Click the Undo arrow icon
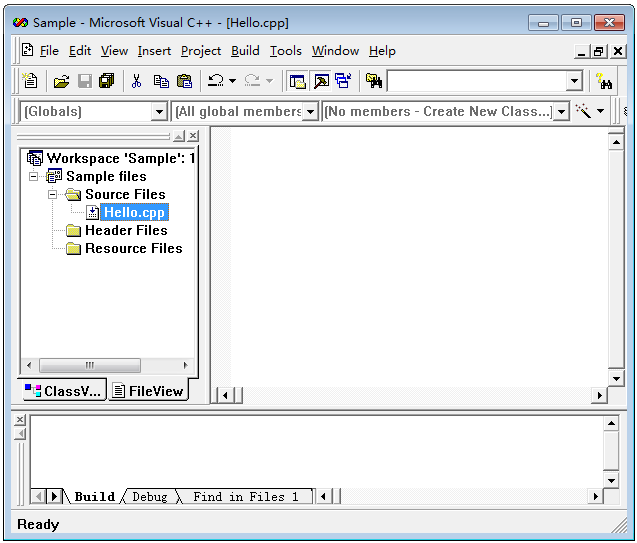The height and width of the screenshot is (543, 637). (215, 80)
